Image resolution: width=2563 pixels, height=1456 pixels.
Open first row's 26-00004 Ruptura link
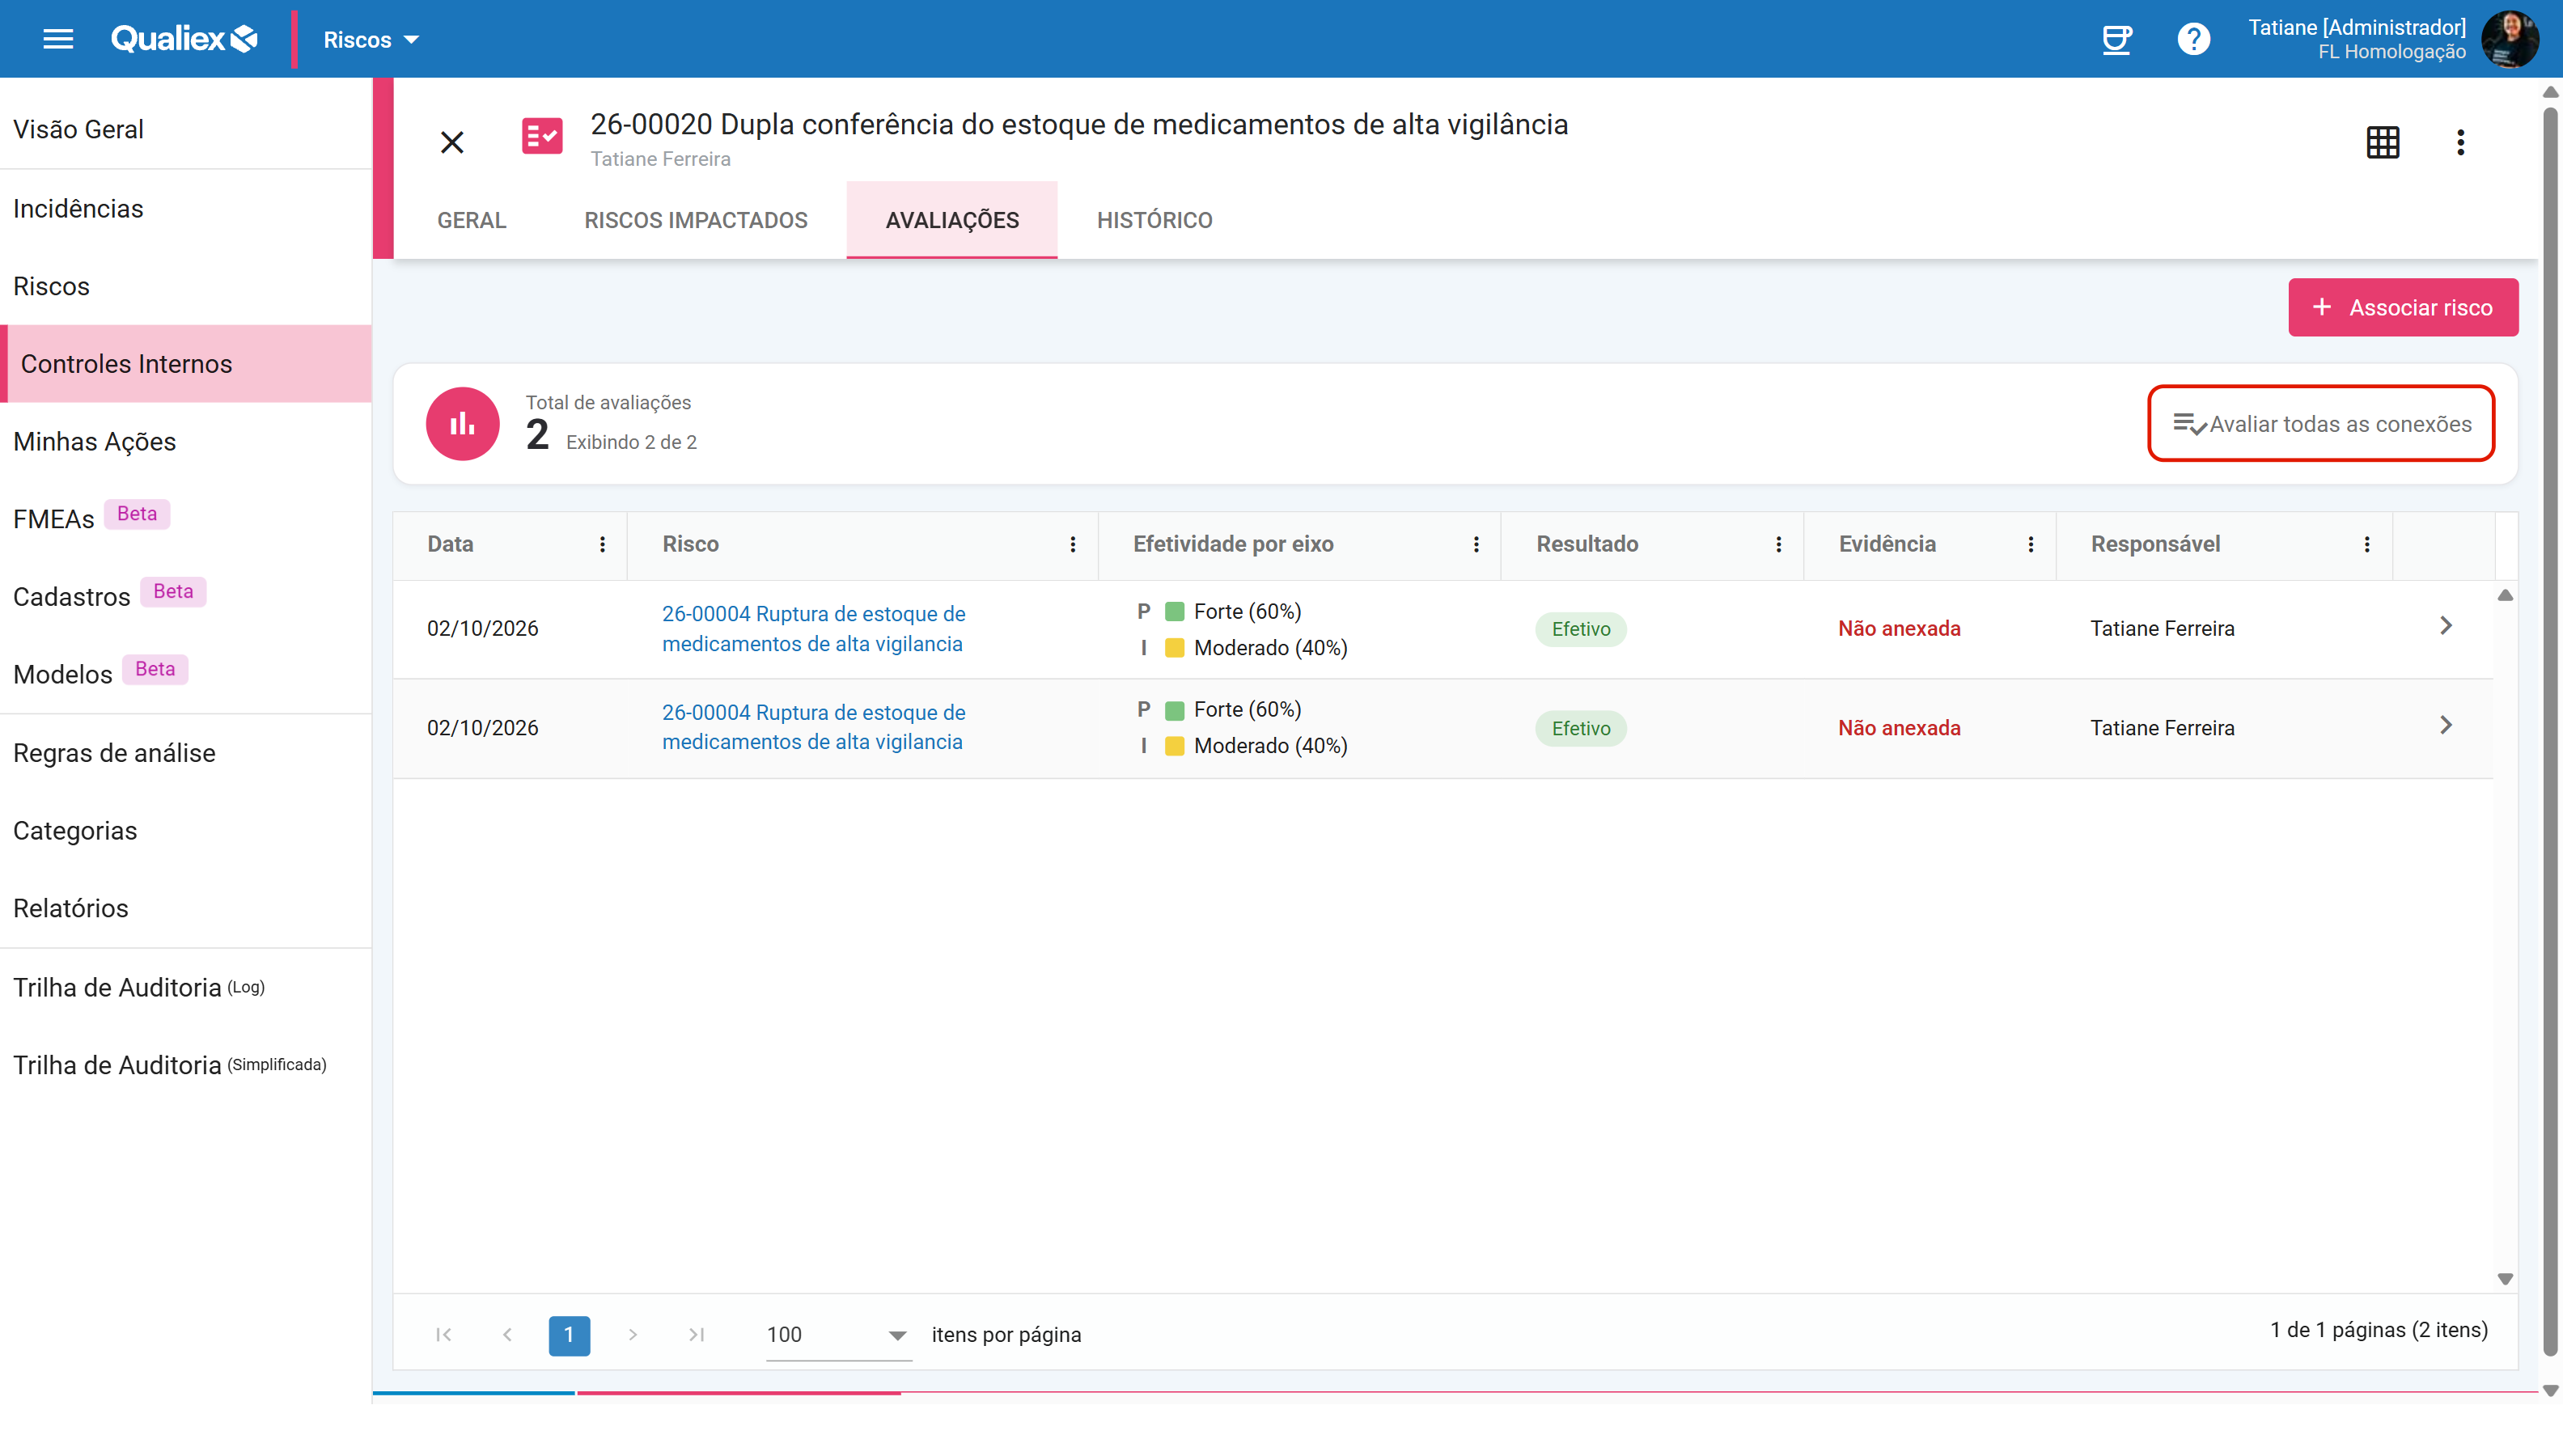coord(813,629)
